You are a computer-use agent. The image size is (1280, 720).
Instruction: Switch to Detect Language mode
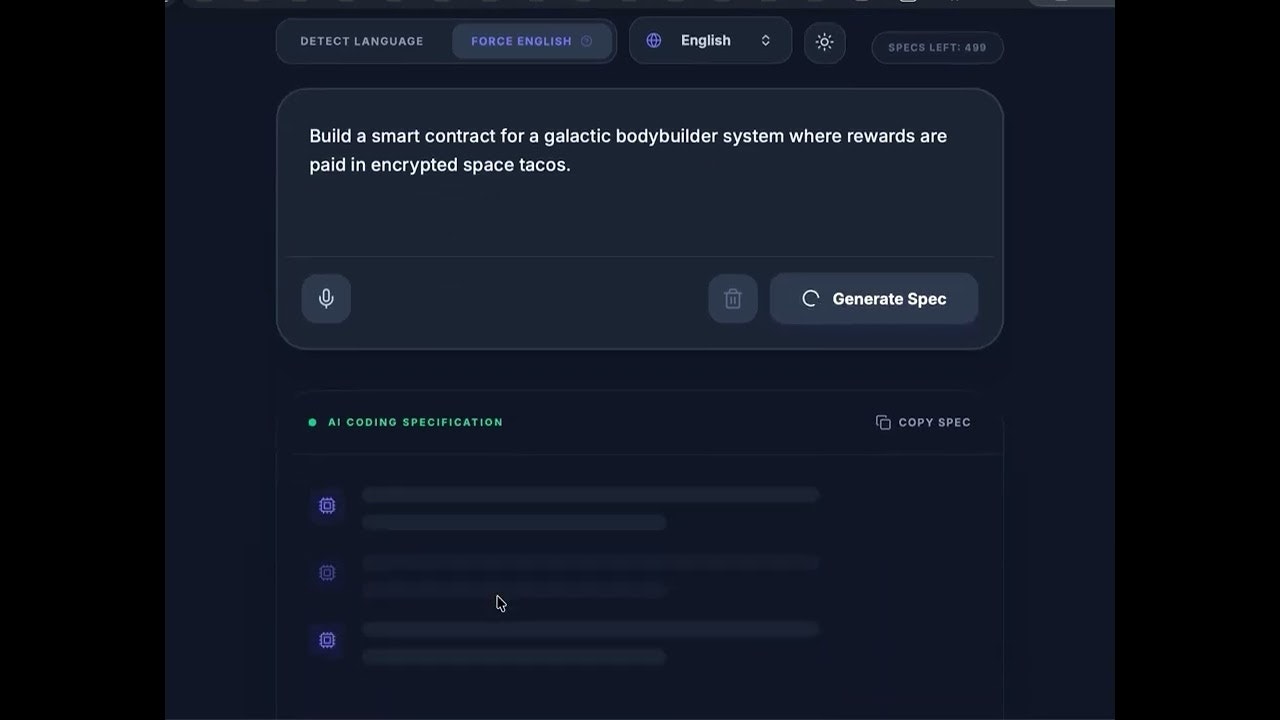coord(361,41)
